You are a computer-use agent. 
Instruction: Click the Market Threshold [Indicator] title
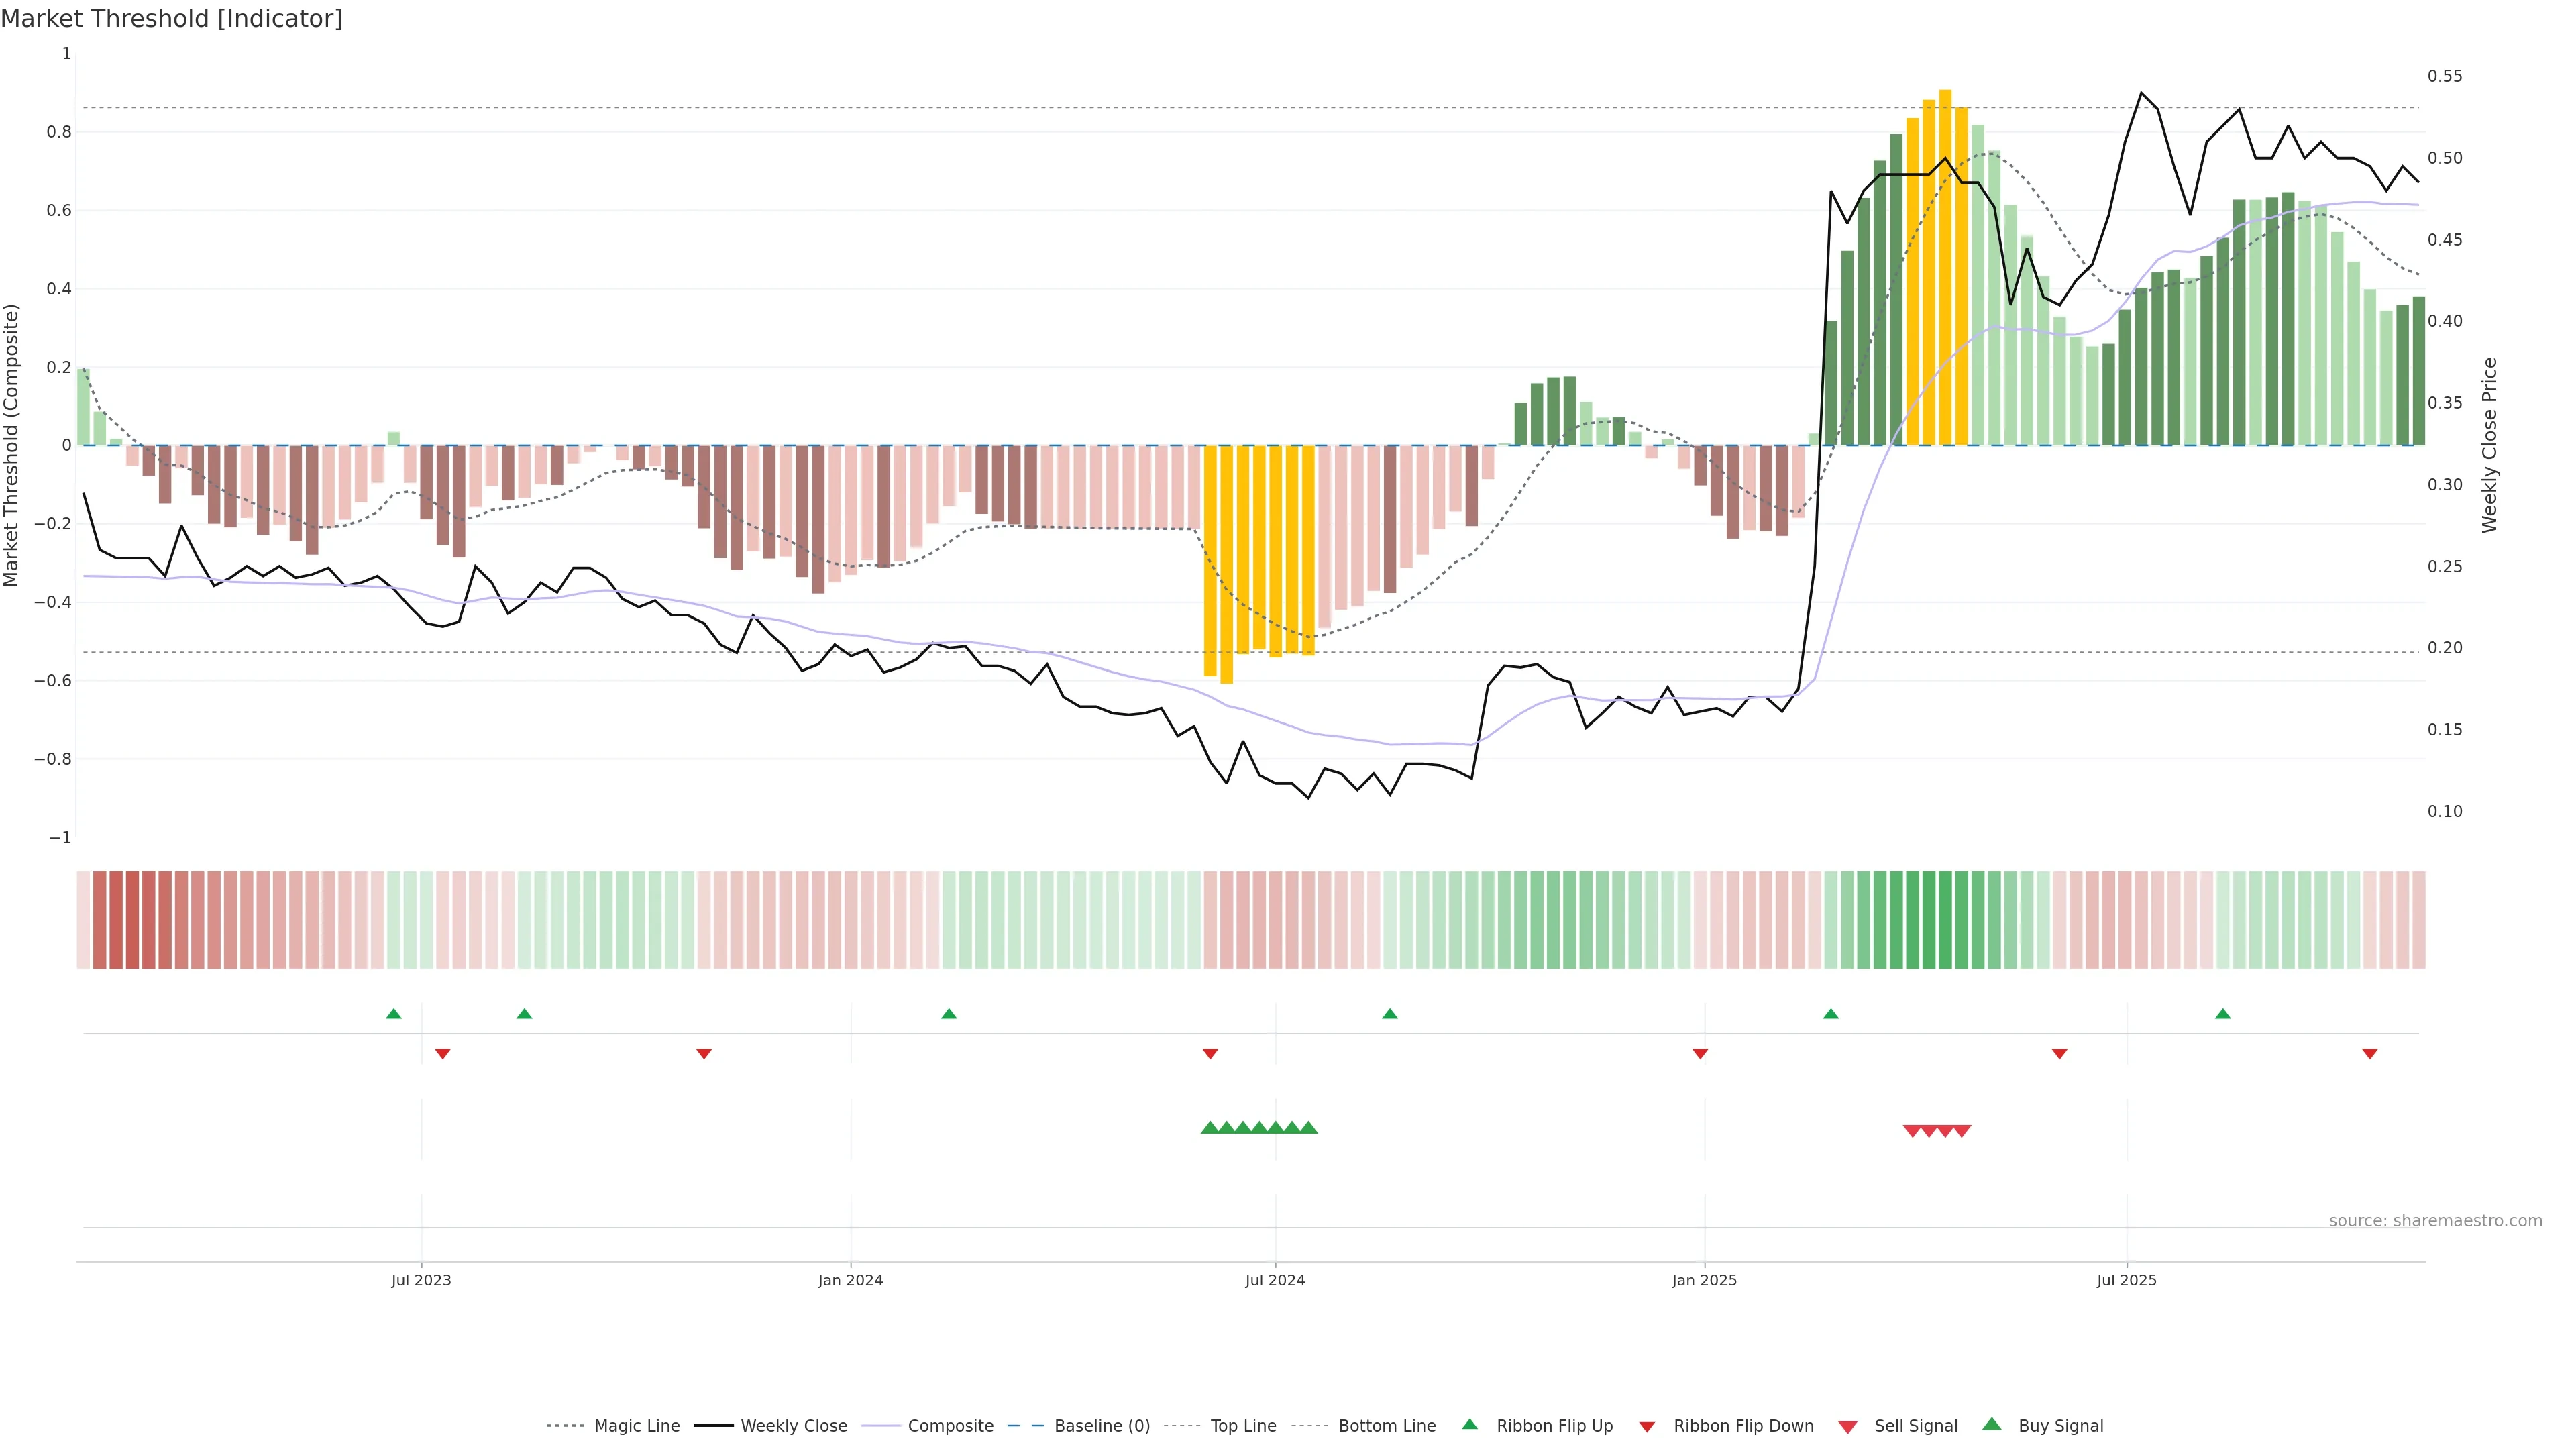(172, 19)
